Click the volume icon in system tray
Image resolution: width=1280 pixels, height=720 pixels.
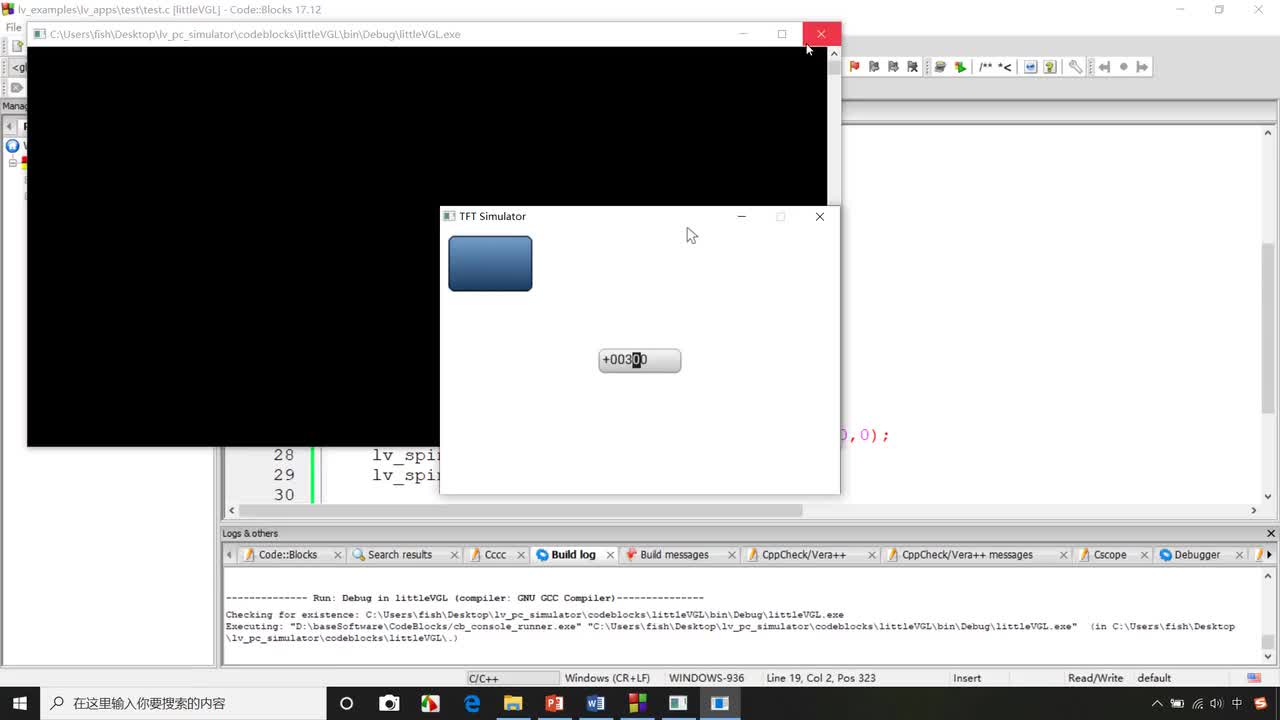point(1216,704)
